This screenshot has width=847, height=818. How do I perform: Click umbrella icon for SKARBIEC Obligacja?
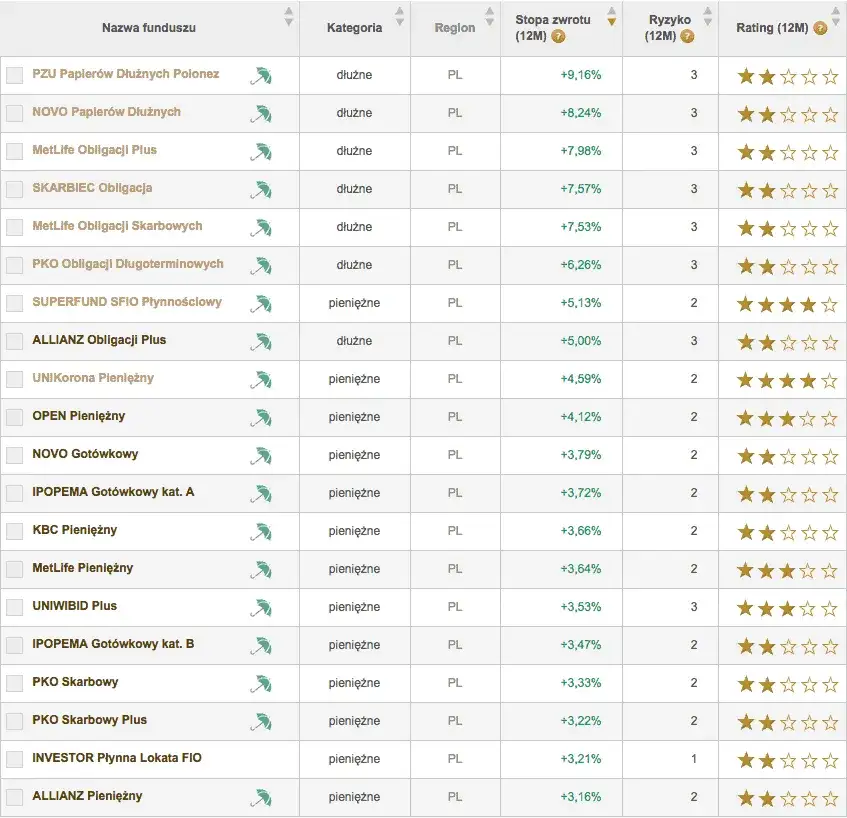(261, 190)
